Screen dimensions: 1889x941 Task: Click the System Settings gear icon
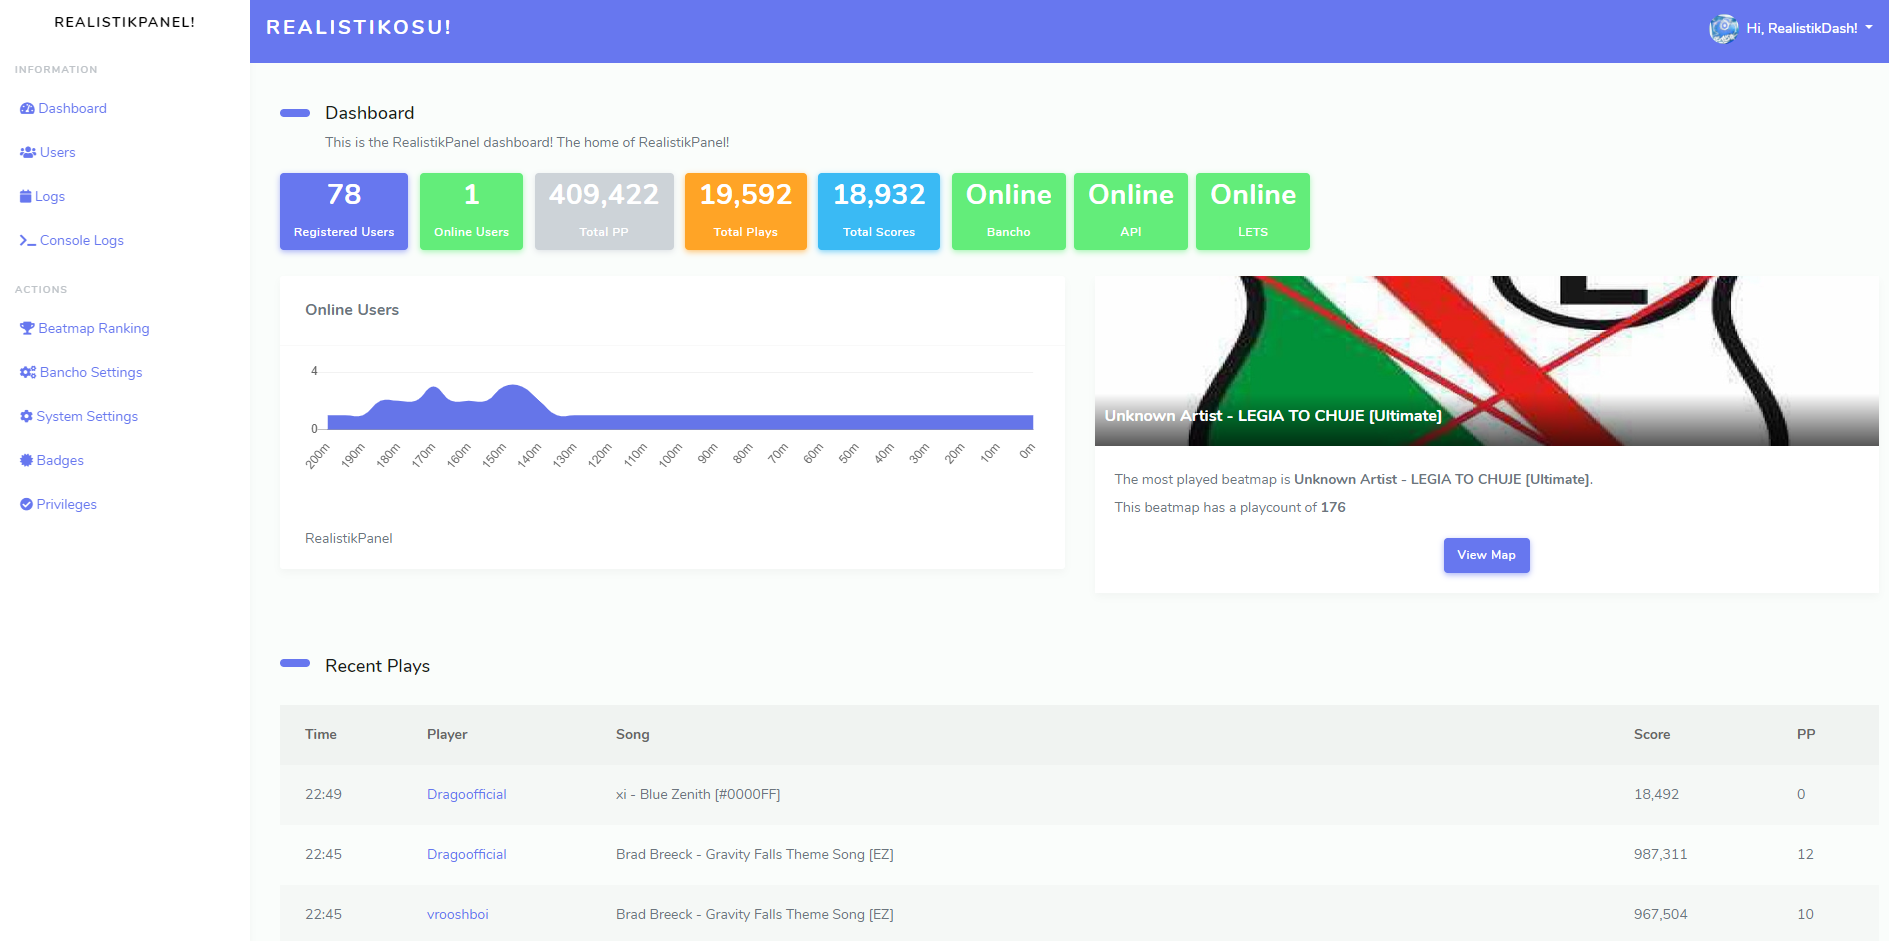click(27, 416)
